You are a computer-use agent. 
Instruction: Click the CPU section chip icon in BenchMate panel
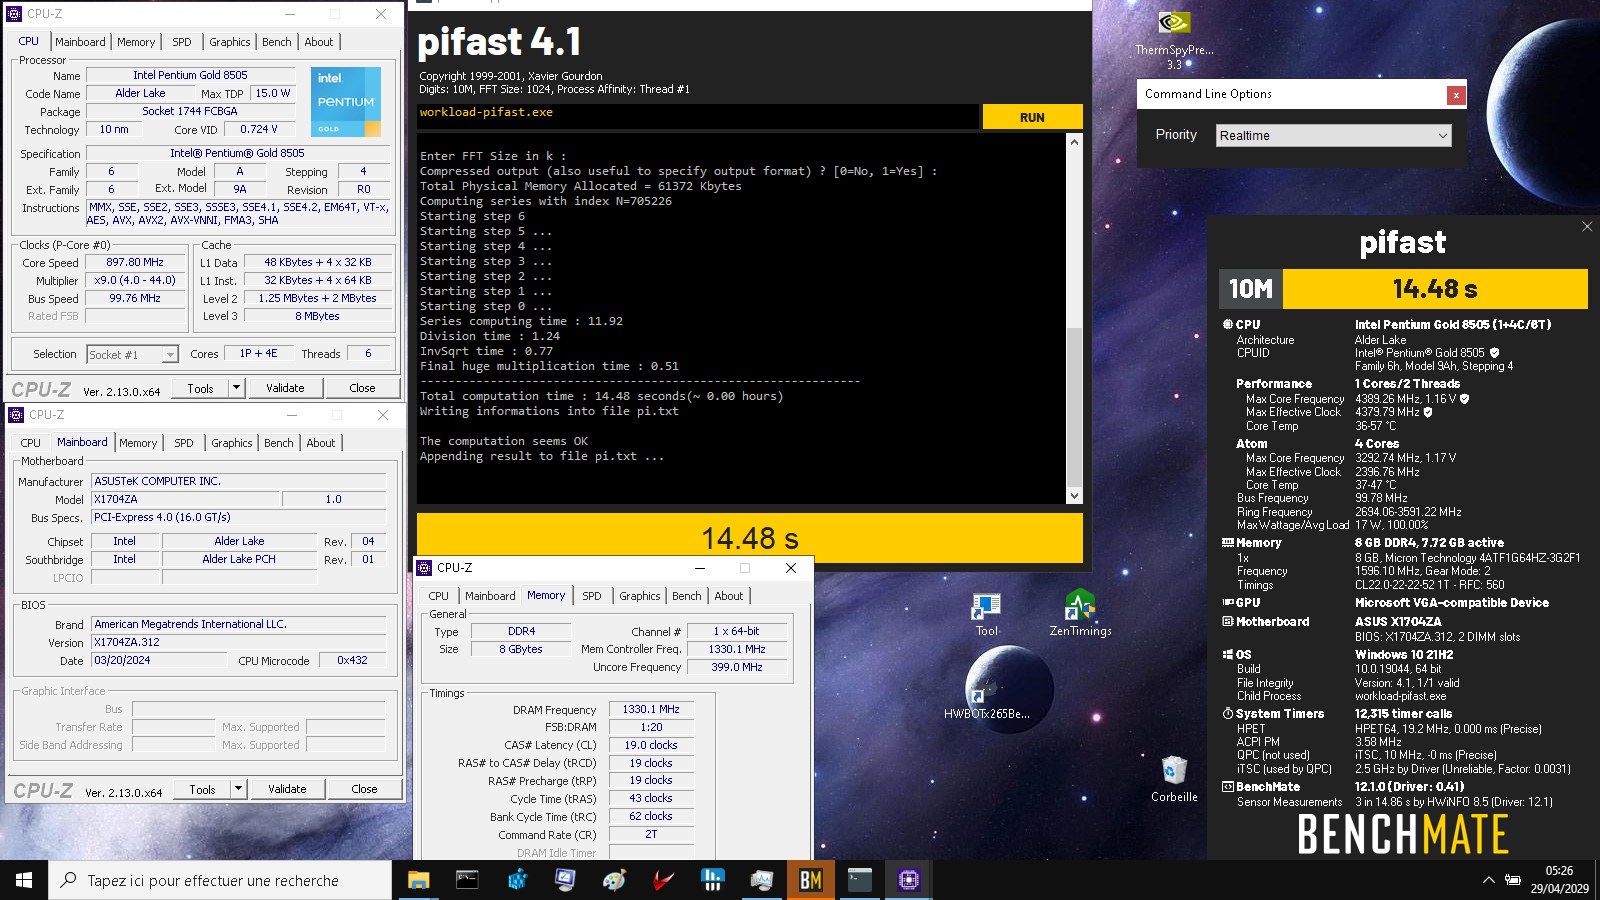(x=1228, y=324)
